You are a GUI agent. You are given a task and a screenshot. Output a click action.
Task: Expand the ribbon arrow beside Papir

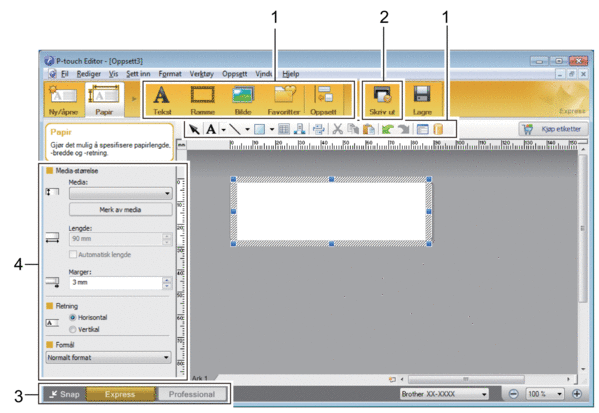tap(134, 99)
